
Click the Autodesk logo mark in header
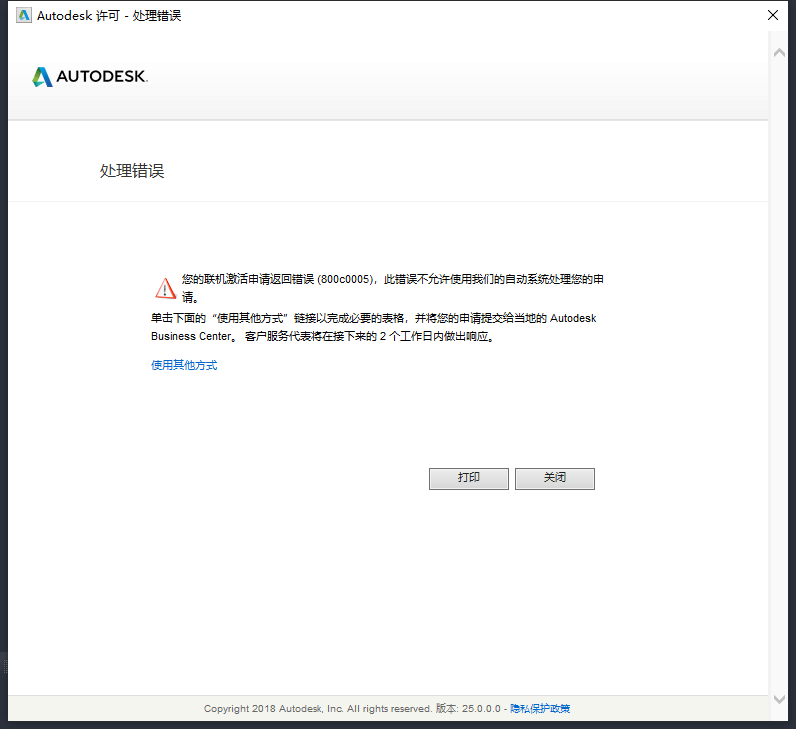click(42, 77)
